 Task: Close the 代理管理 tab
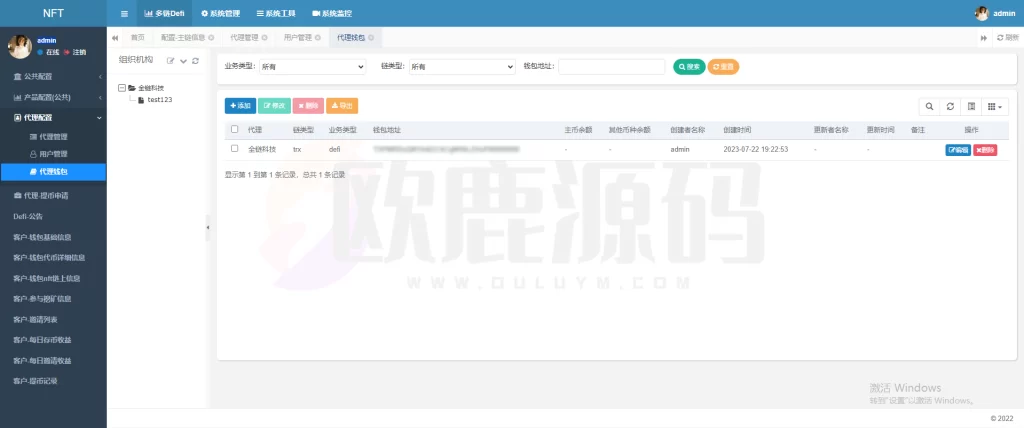pos(264,38)
